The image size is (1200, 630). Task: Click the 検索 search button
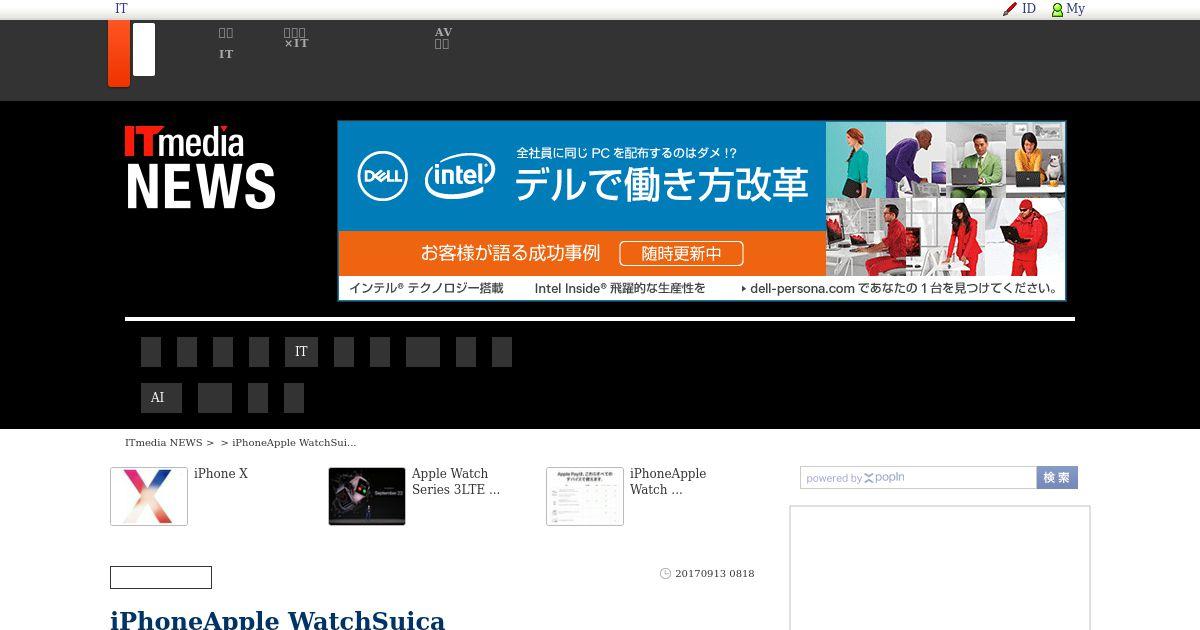1057,478
